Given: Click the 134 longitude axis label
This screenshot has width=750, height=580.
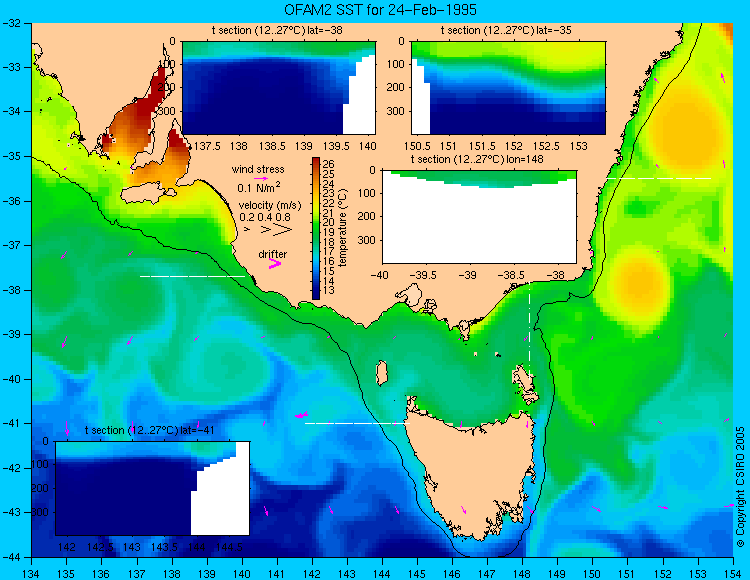Looking at the screenshot, I should (32, 574).
